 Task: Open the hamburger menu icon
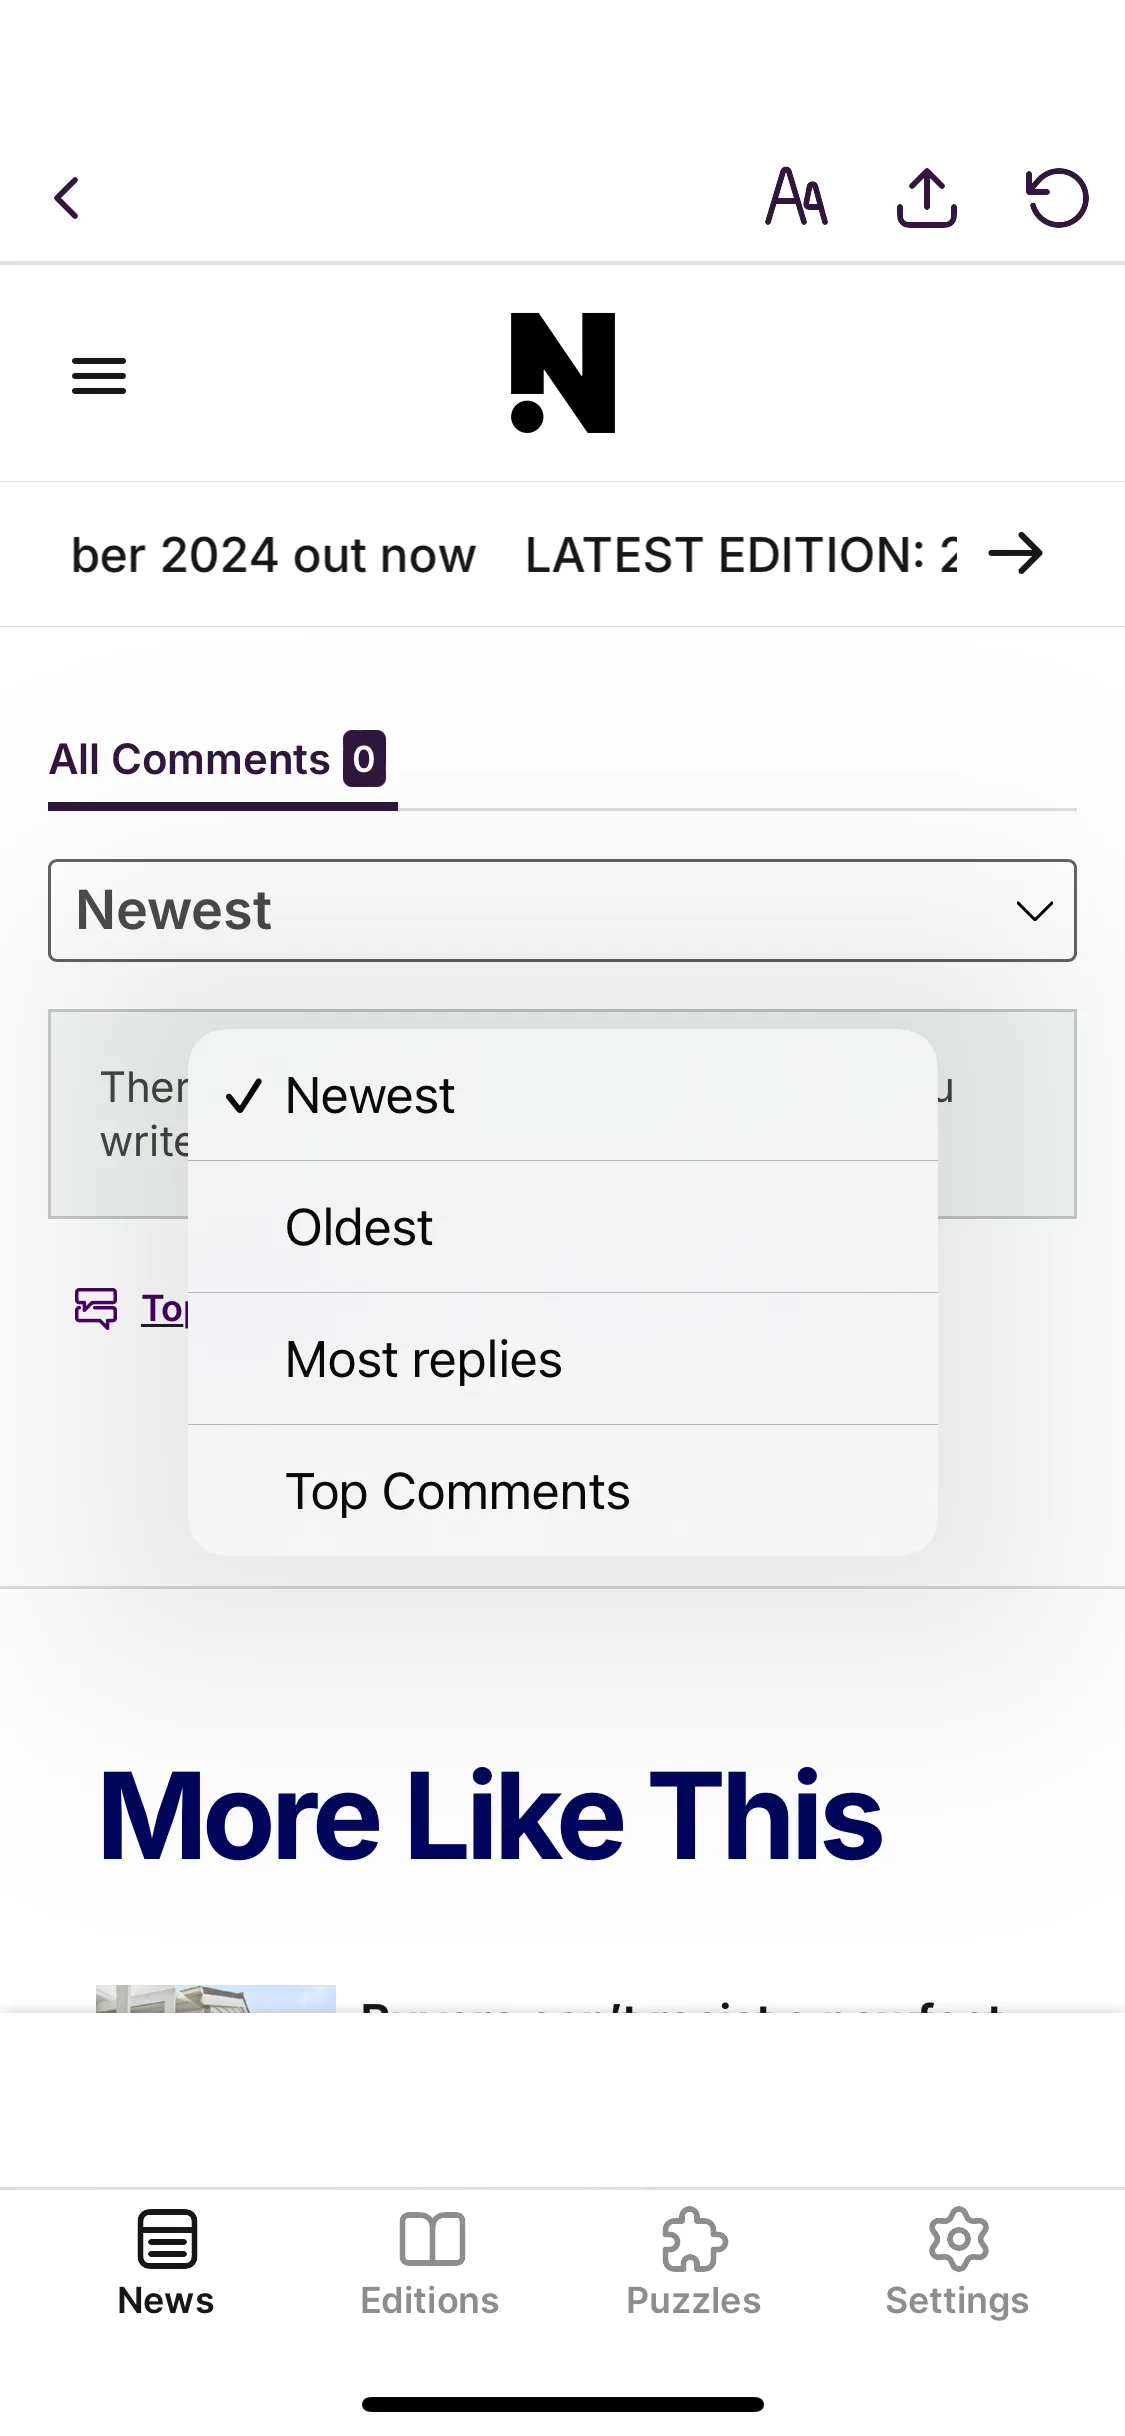(99, 376)
